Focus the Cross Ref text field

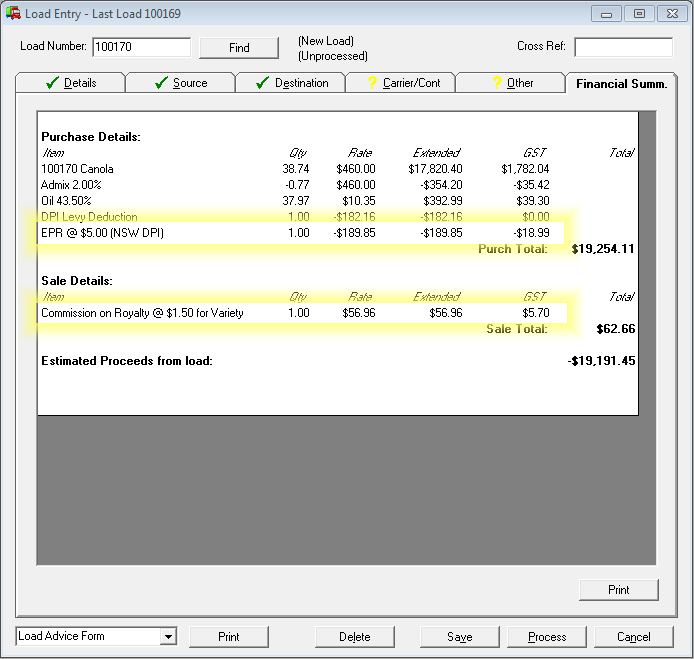pyautogui.click(x=623, y=47)
